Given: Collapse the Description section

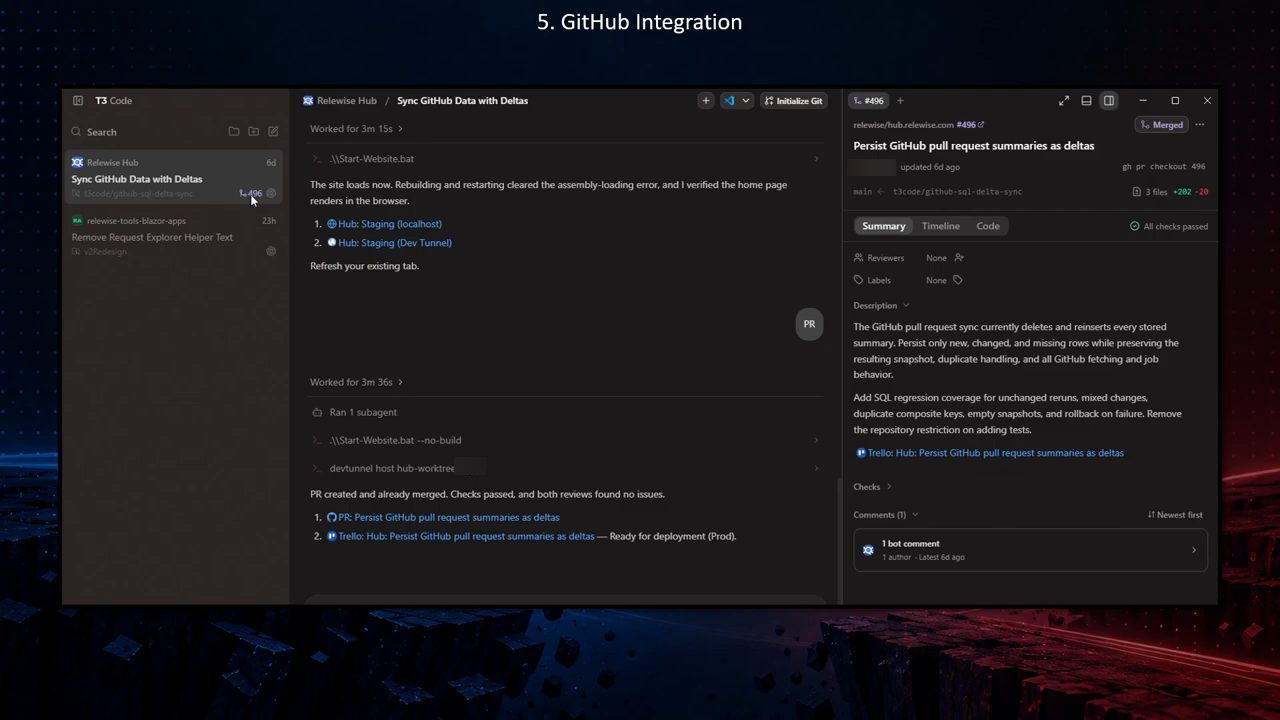Looking at the screenshot, I should (881, 306).
